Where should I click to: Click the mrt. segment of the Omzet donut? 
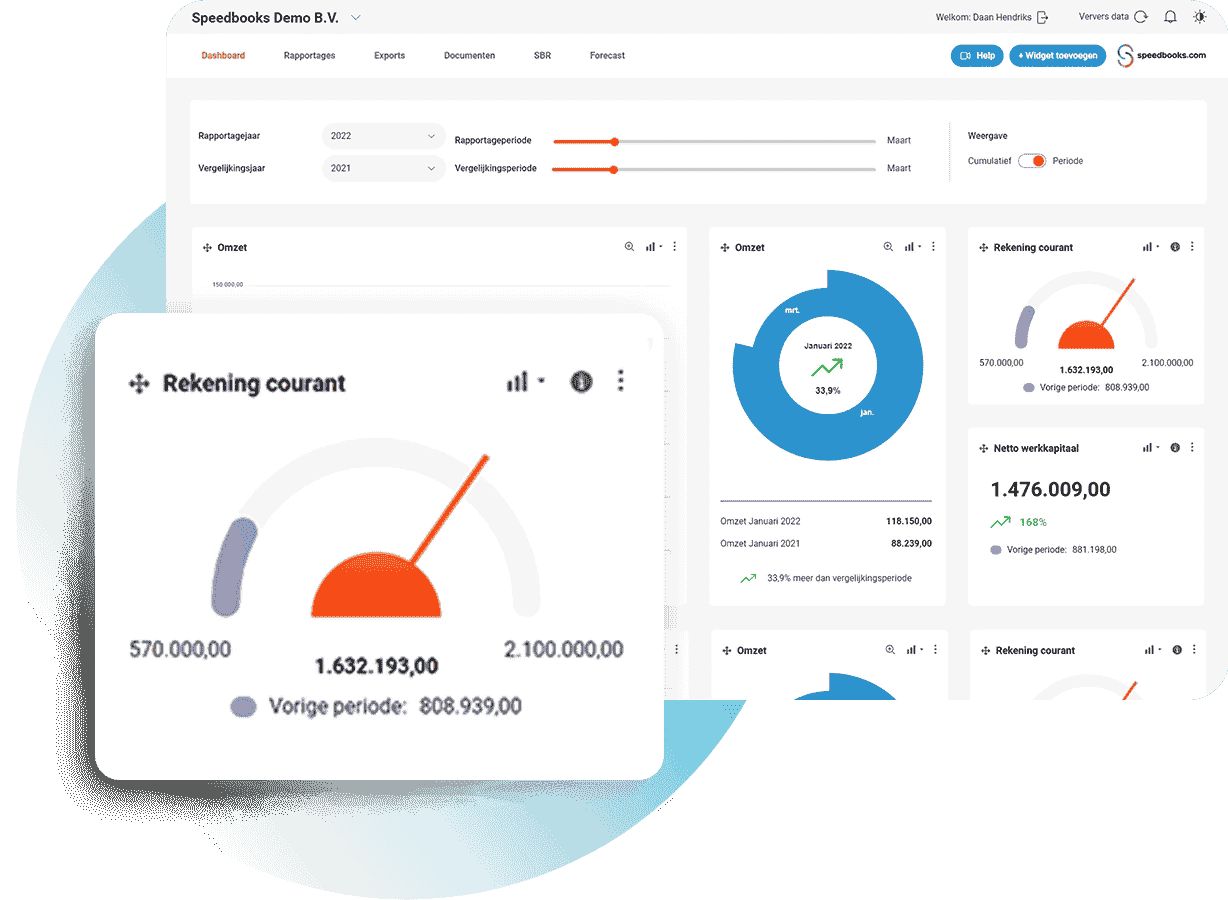792,311
